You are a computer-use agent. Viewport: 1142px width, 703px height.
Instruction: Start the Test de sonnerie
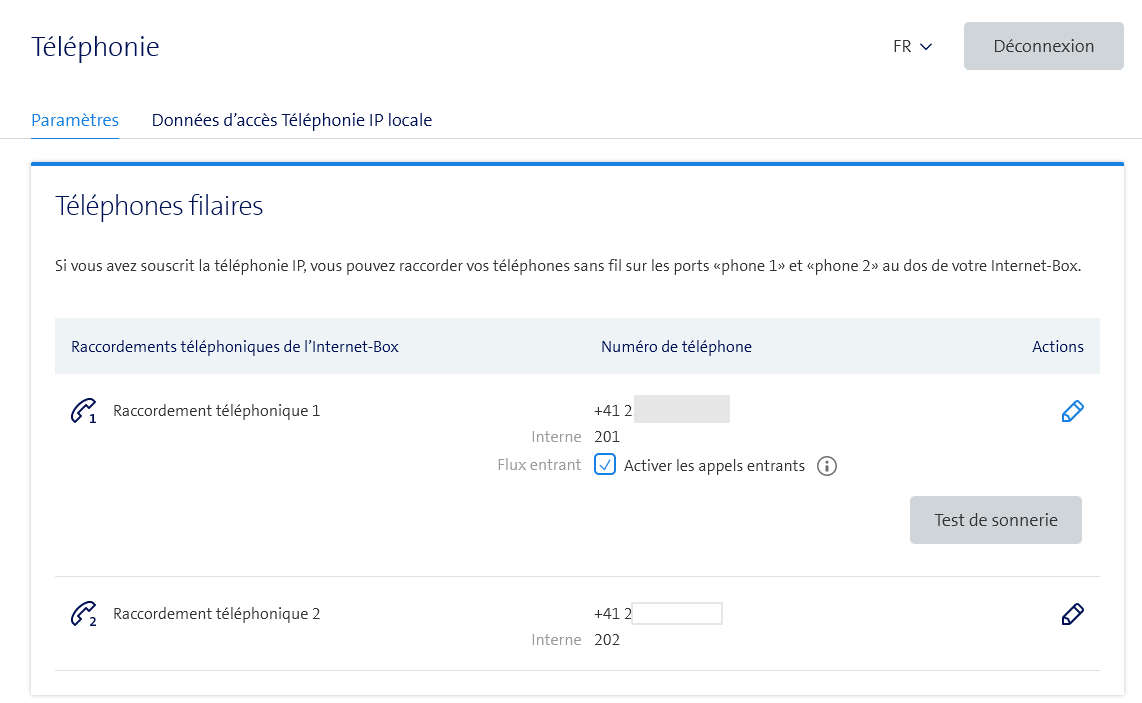(995, 520)
